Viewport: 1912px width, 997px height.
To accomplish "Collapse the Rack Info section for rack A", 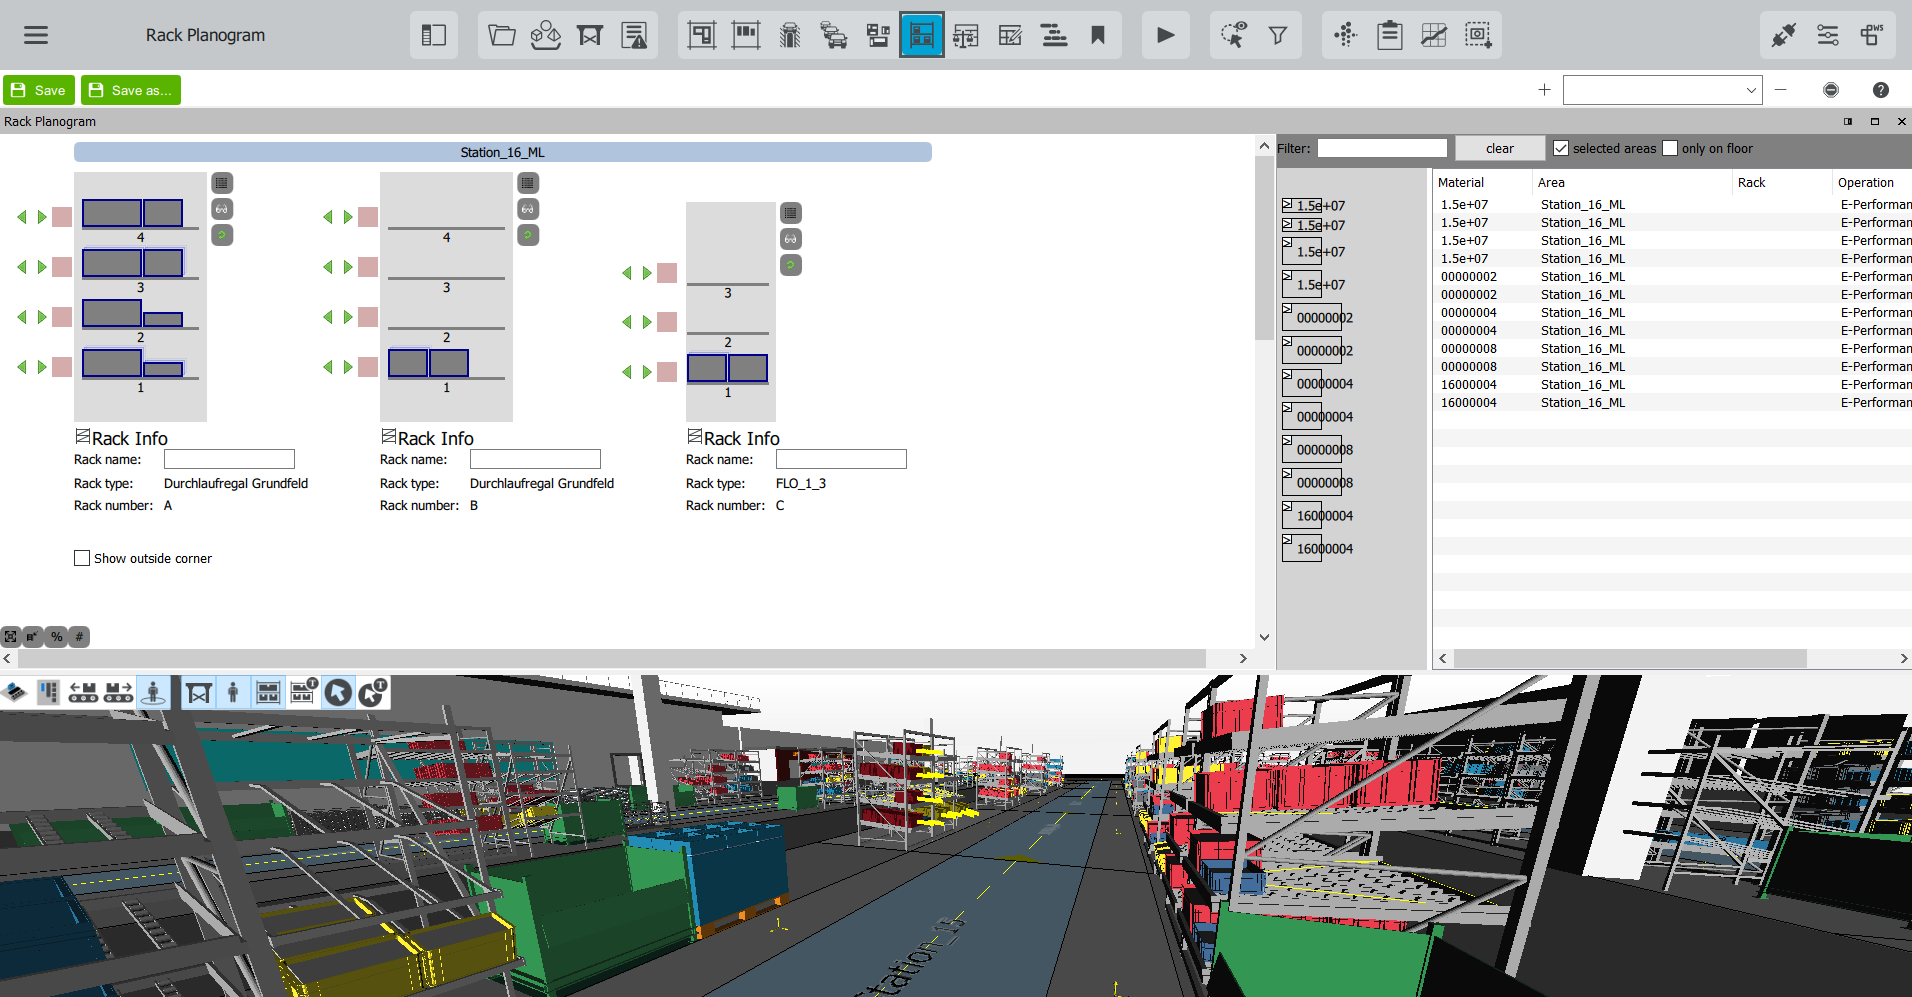I will click(83, 436).
